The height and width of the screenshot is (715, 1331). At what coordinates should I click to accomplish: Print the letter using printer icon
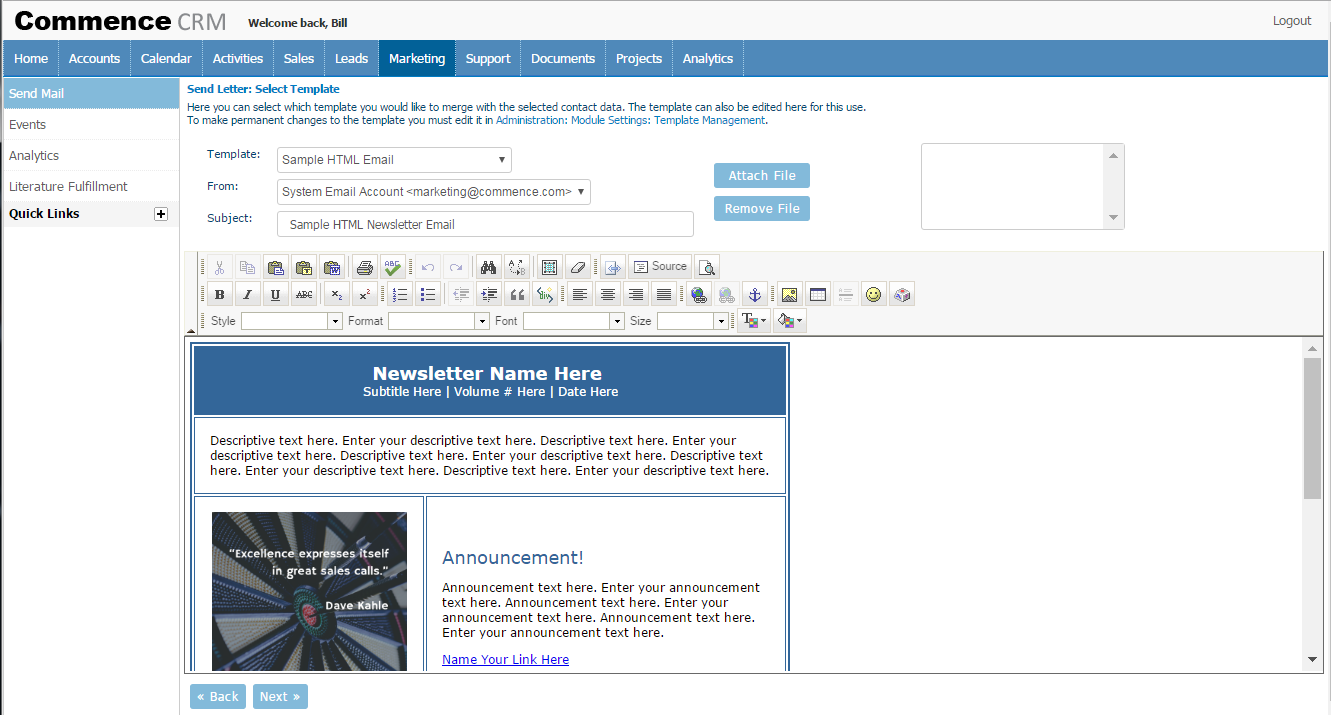[x=365, y=267]
